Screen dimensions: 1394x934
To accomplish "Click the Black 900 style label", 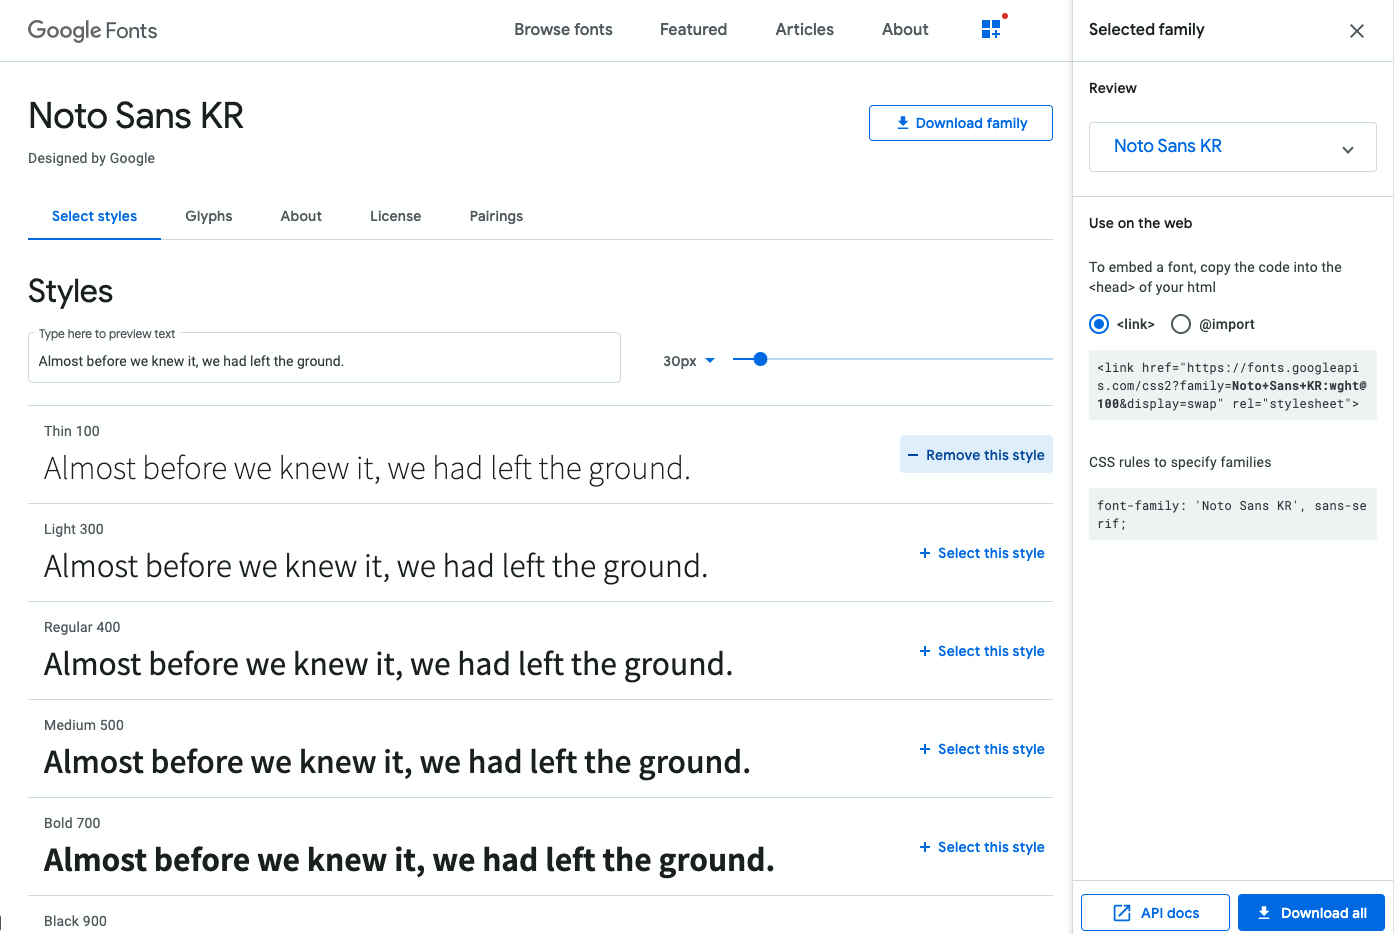I will tap(75, 921).
